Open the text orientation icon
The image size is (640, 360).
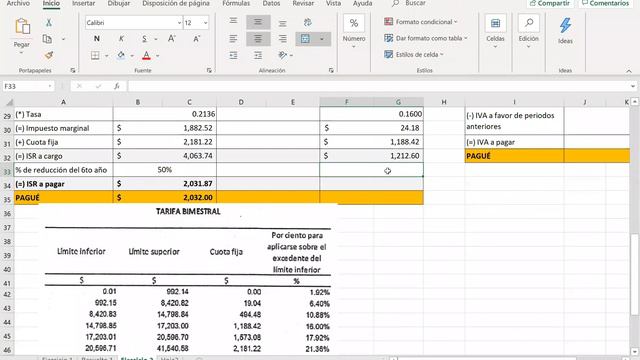[x=282, y=55]
